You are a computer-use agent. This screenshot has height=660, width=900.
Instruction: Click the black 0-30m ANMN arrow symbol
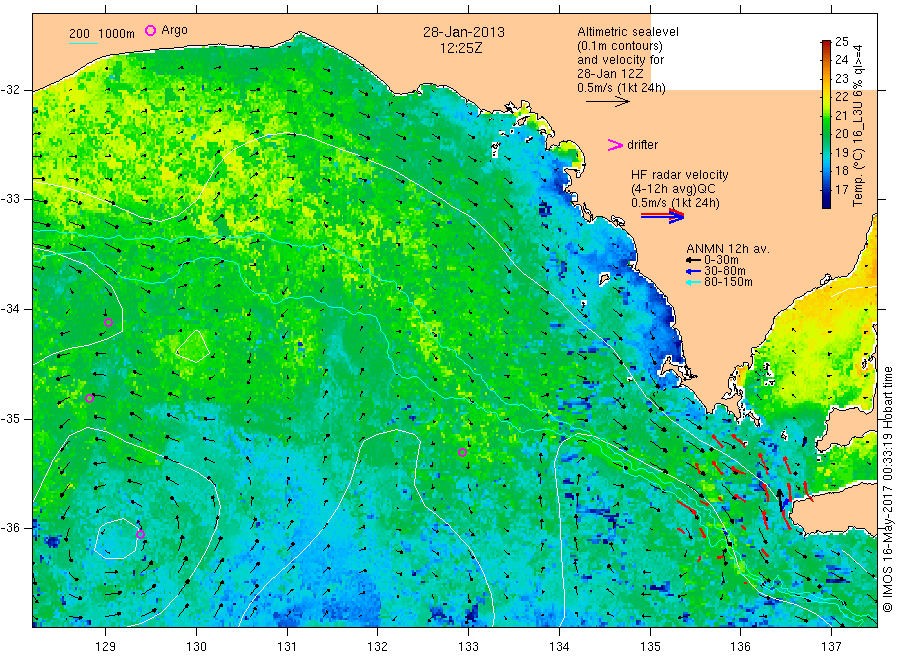pyautogui.click(x=693, y=260)
